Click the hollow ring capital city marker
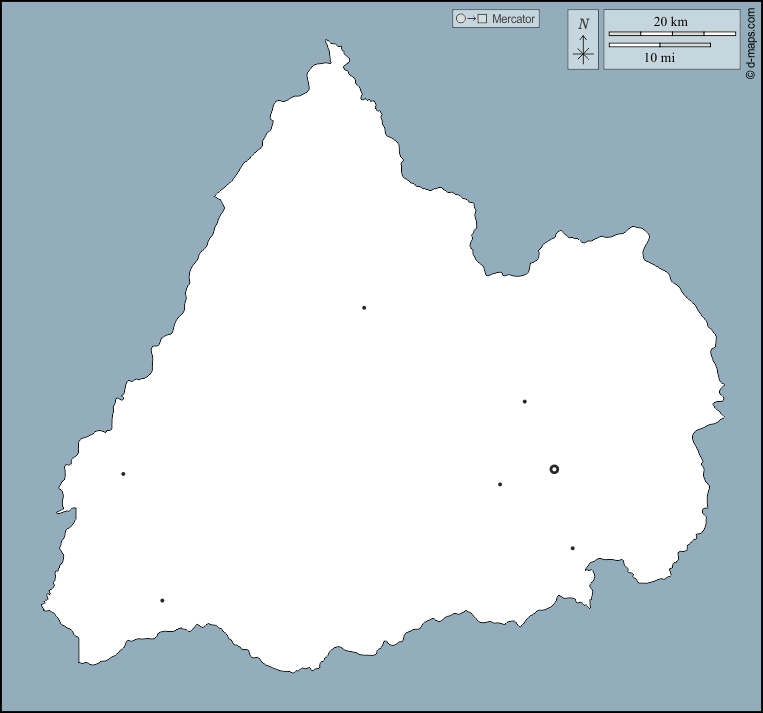763x713 pixels. (x=554, y=469)
